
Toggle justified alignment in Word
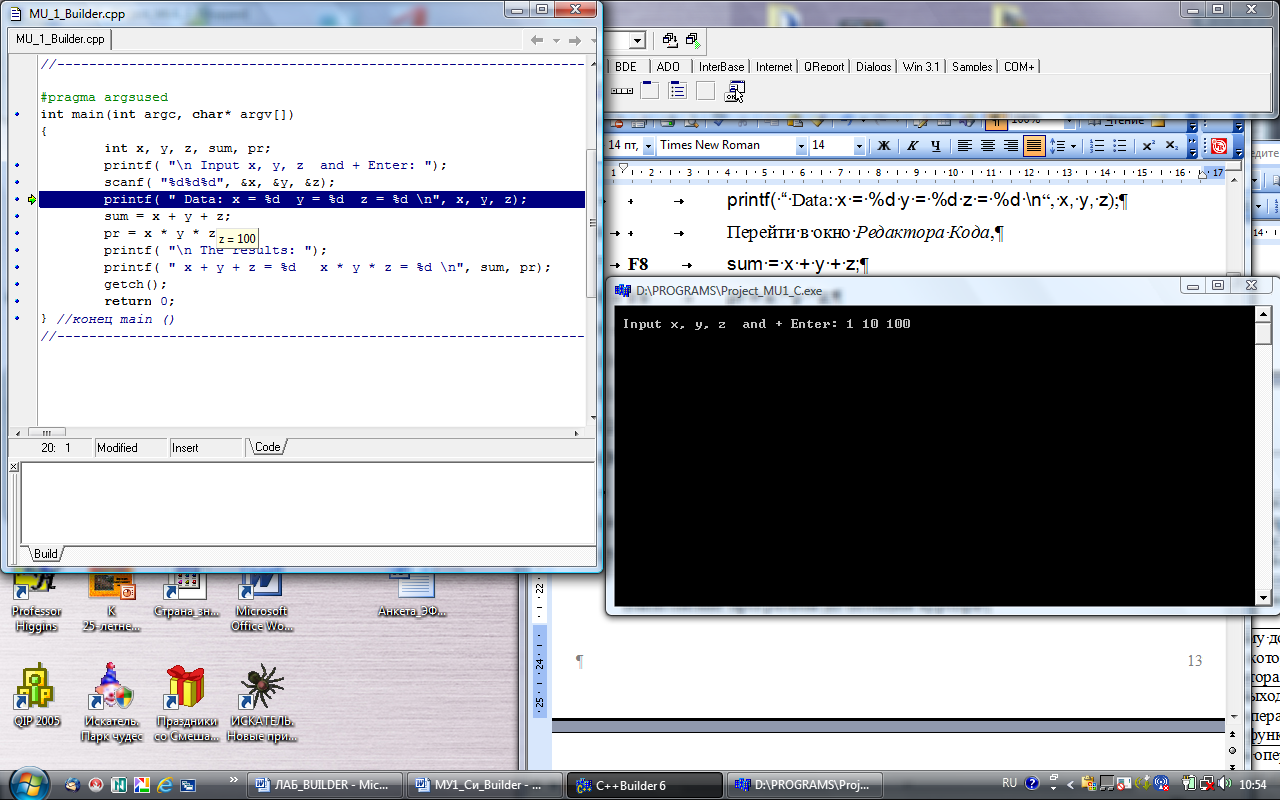[1034, 146]
